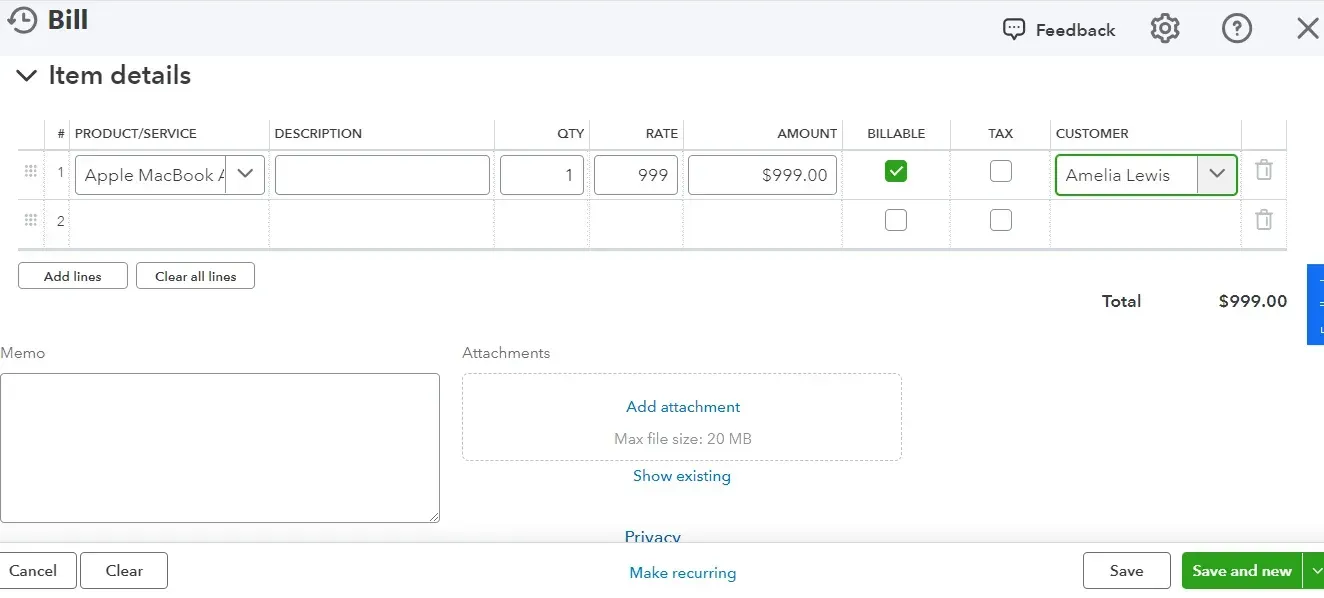Viewport: 1324px width, 598px height.
Task: Click the Make recurring link
Action: (x=682, y=573)
